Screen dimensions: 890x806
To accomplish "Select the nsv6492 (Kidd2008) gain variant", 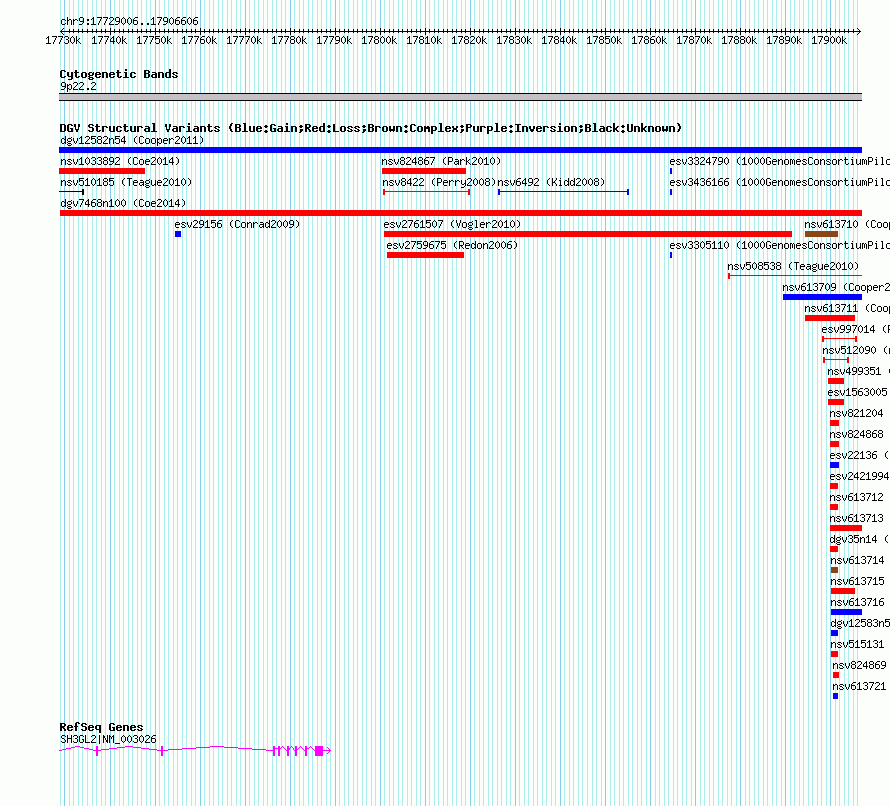I will pyautogui.click(x=563, y=192).
